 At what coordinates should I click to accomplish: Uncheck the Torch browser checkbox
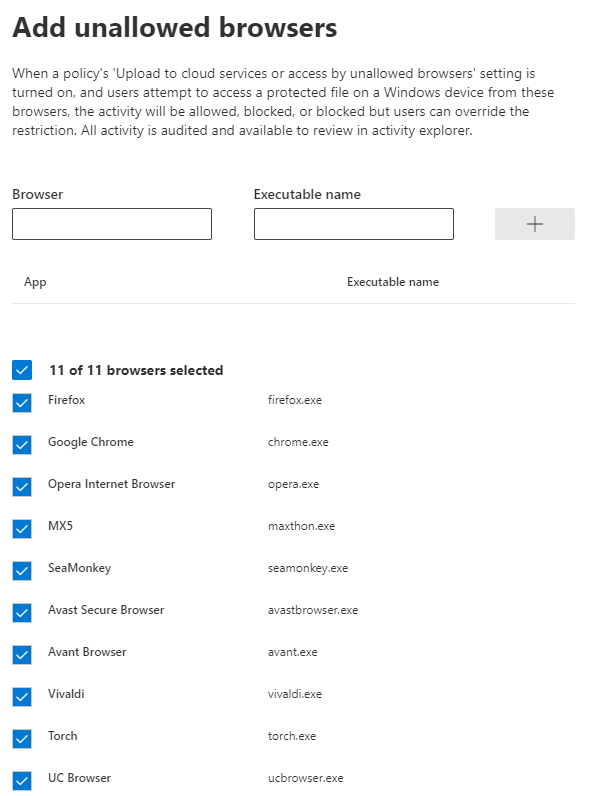22,739
